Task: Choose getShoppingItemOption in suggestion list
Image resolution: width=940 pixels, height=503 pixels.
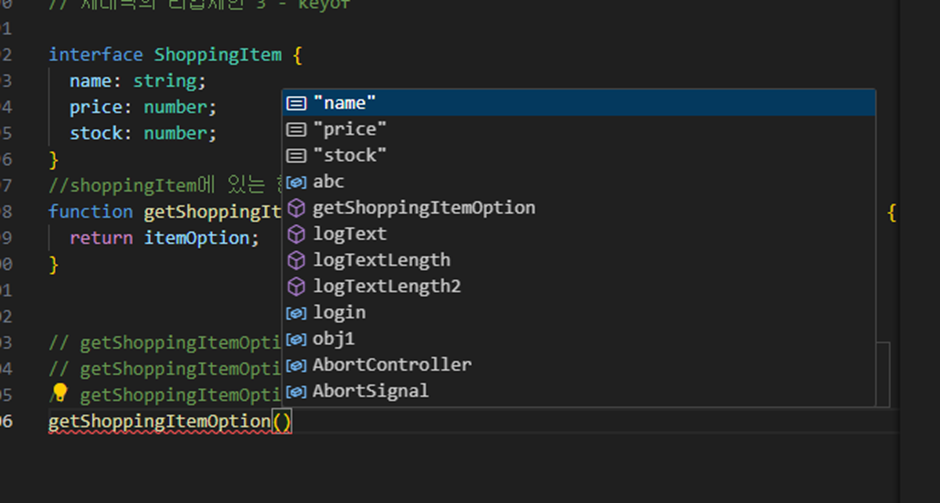Action: point(579,208)
